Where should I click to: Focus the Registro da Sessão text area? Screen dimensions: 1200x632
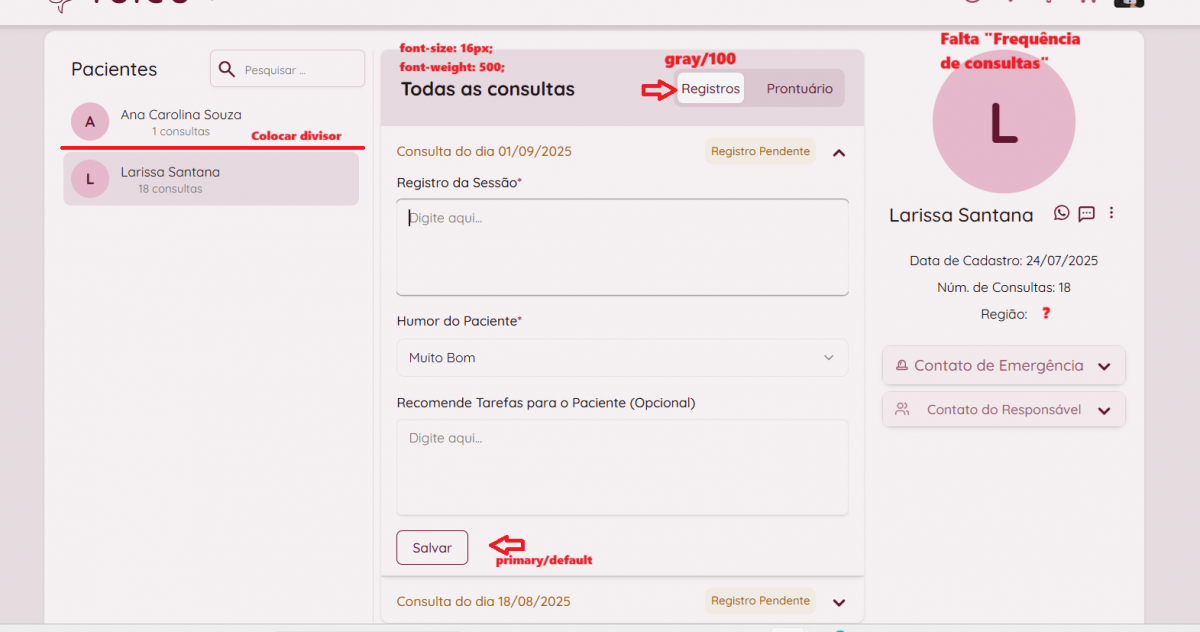coord(622,247)
